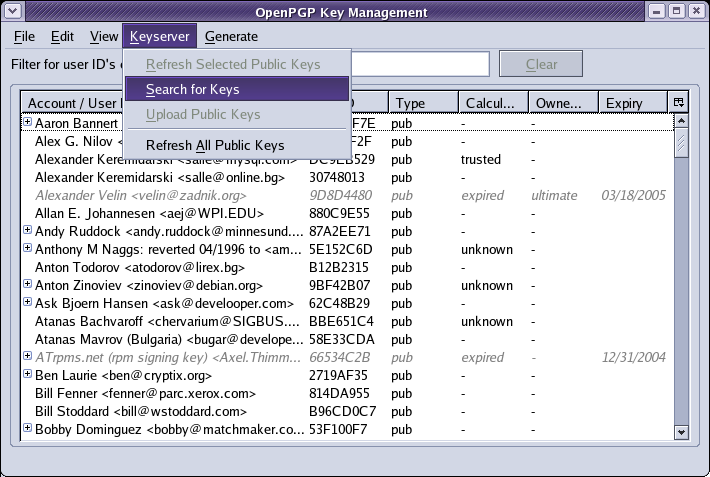Close the OpenPGP Key Management window
This screenshot has width=710, height=477.
[x=696, y=11]
